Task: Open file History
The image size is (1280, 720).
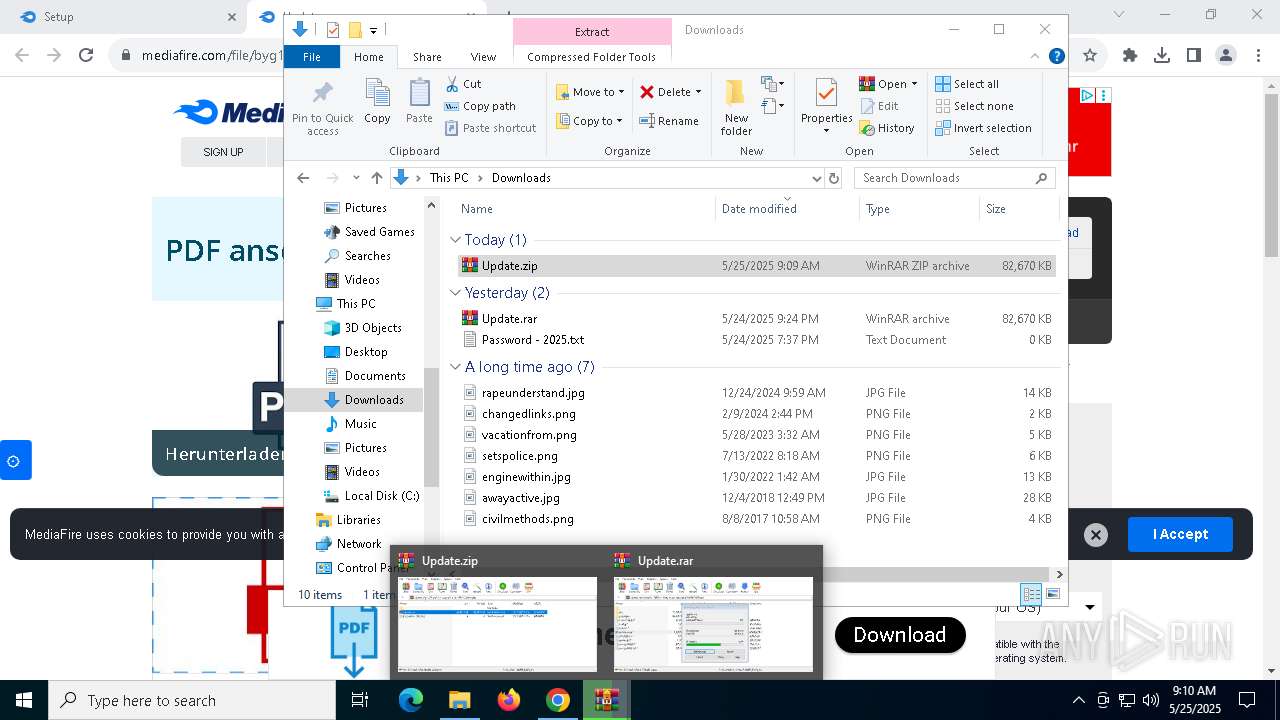Action: 886,128
